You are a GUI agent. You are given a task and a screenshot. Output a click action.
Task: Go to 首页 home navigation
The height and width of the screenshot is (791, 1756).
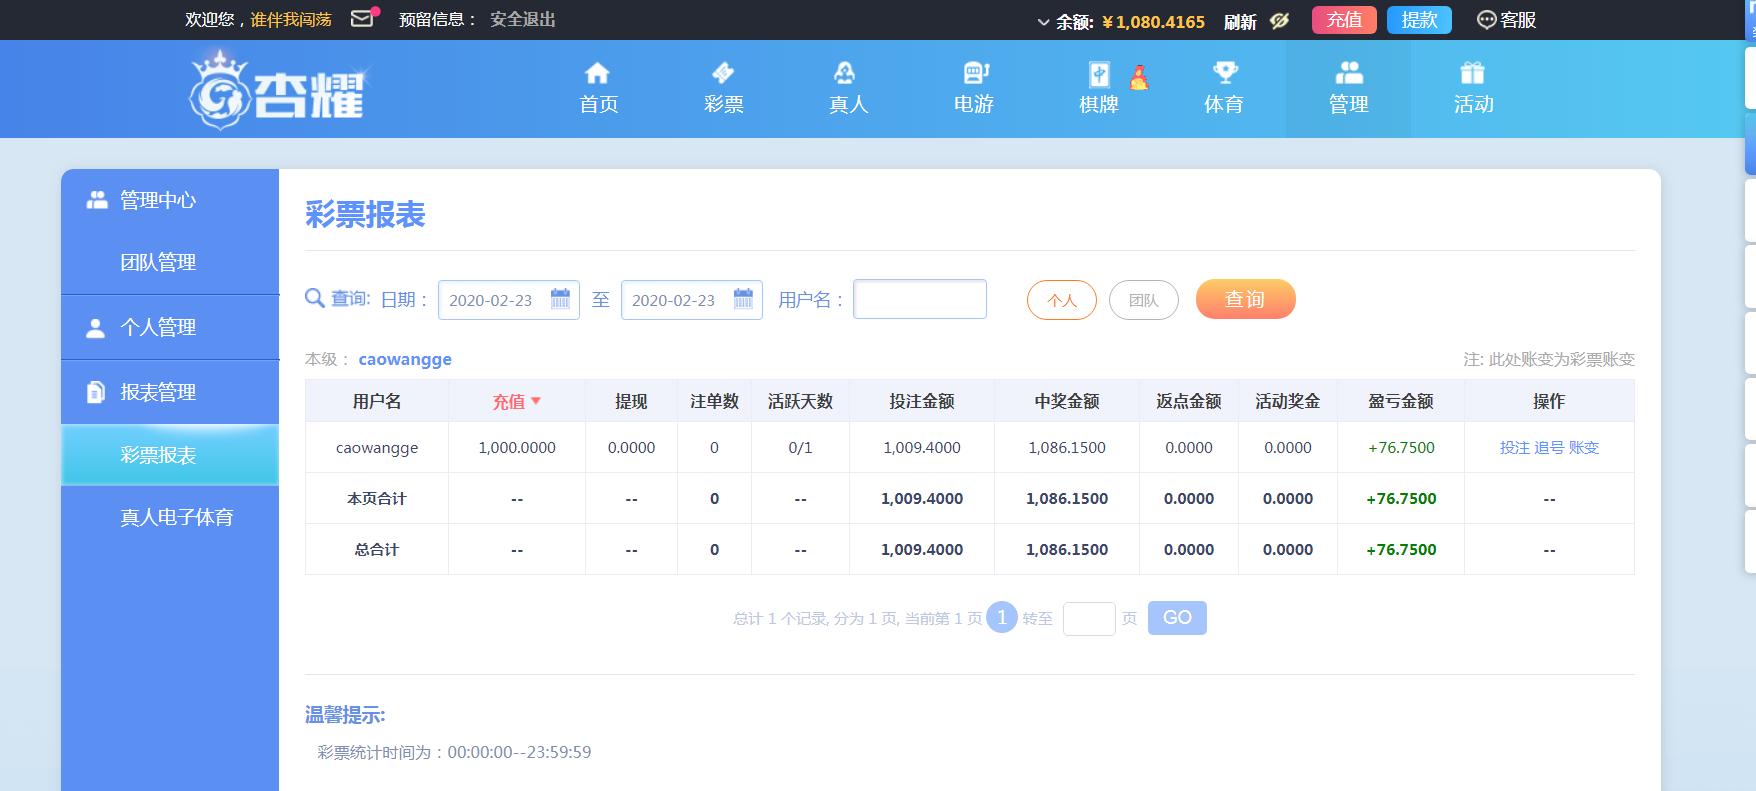point(598,88)
